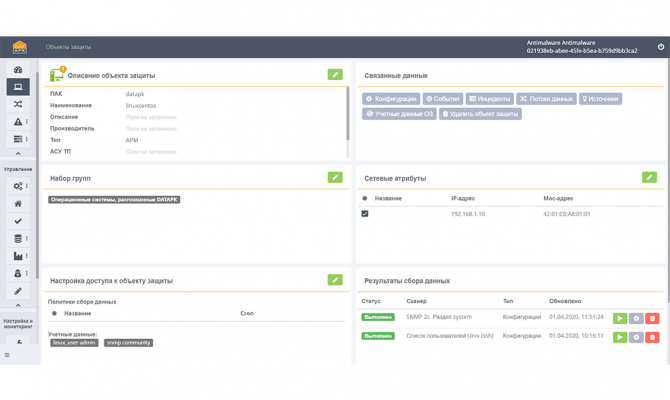Select the radio in network attributes header
This screenshot has width=670, height=400.
coord(365,199)
